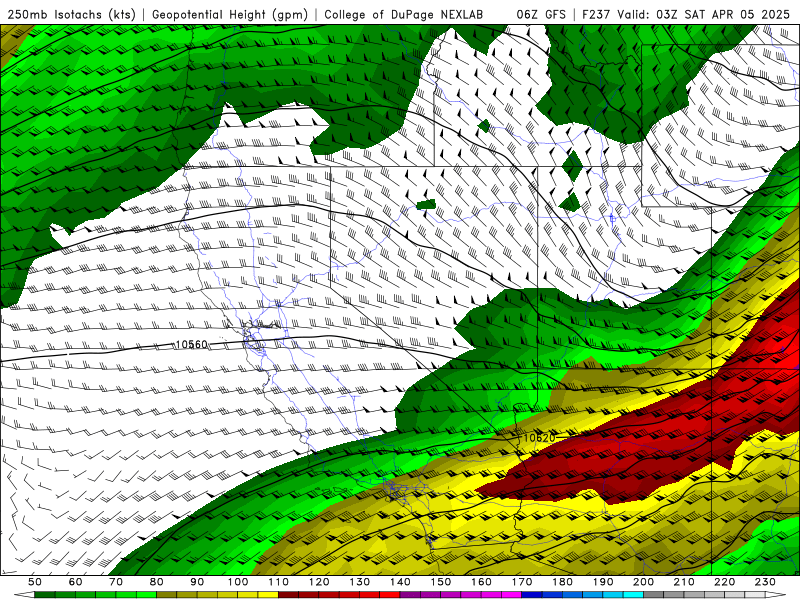Click the 130 value on the color scale

click(360, 582)
